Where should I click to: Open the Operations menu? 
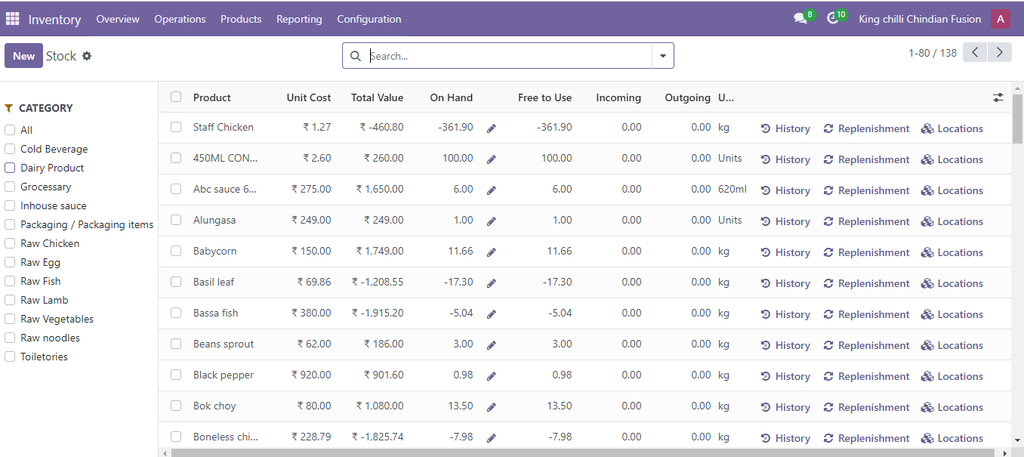pyautogui.click(x=180, y=19)
